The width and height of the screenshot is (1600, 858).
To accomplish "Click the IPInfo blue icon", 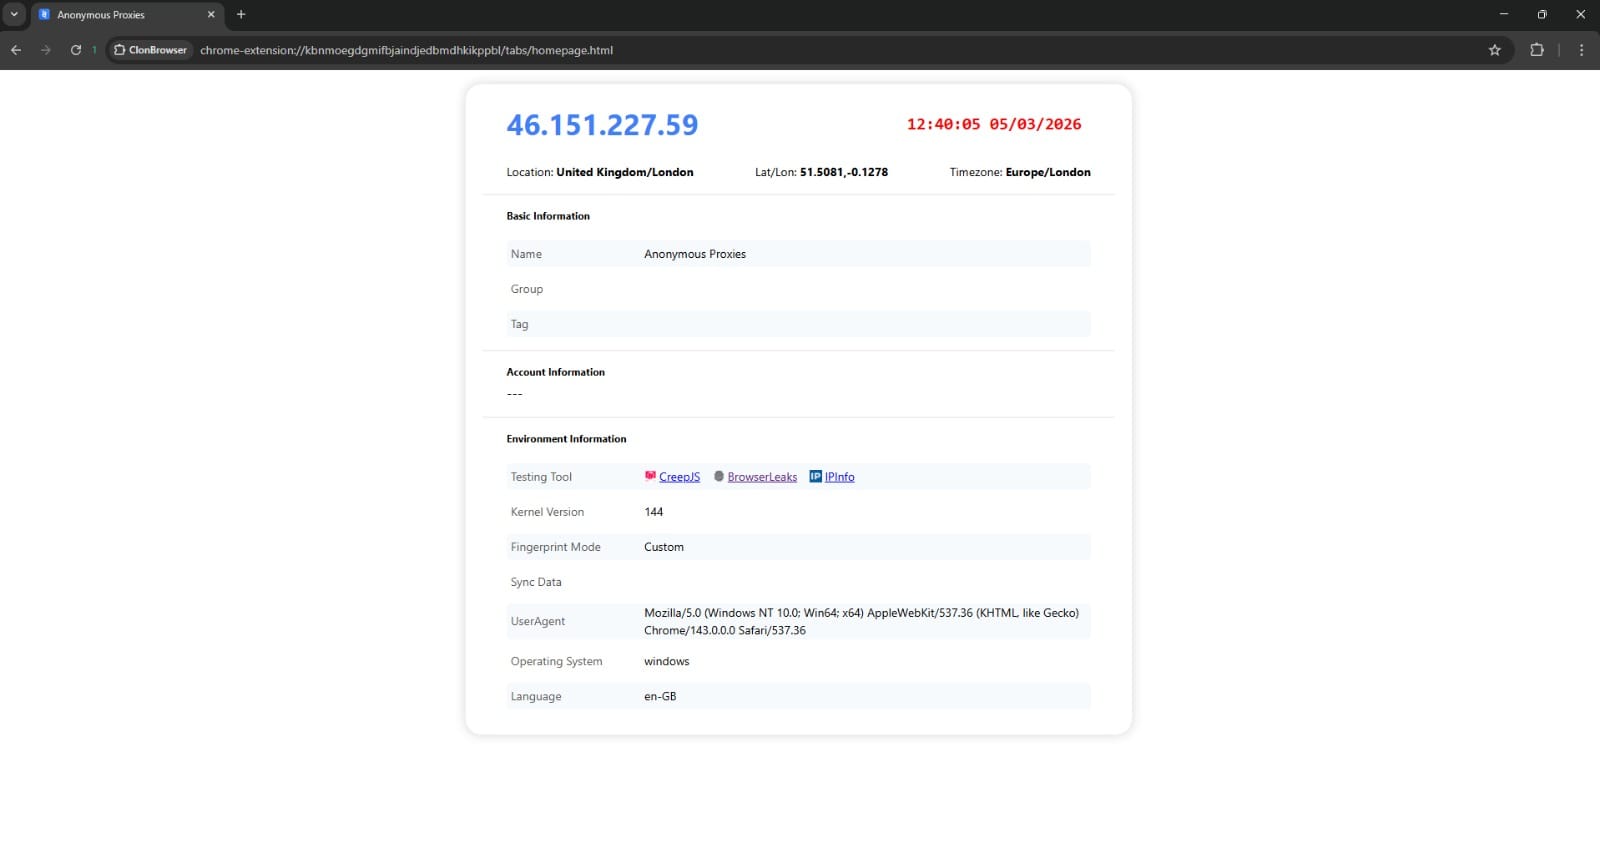I will 816,476.
